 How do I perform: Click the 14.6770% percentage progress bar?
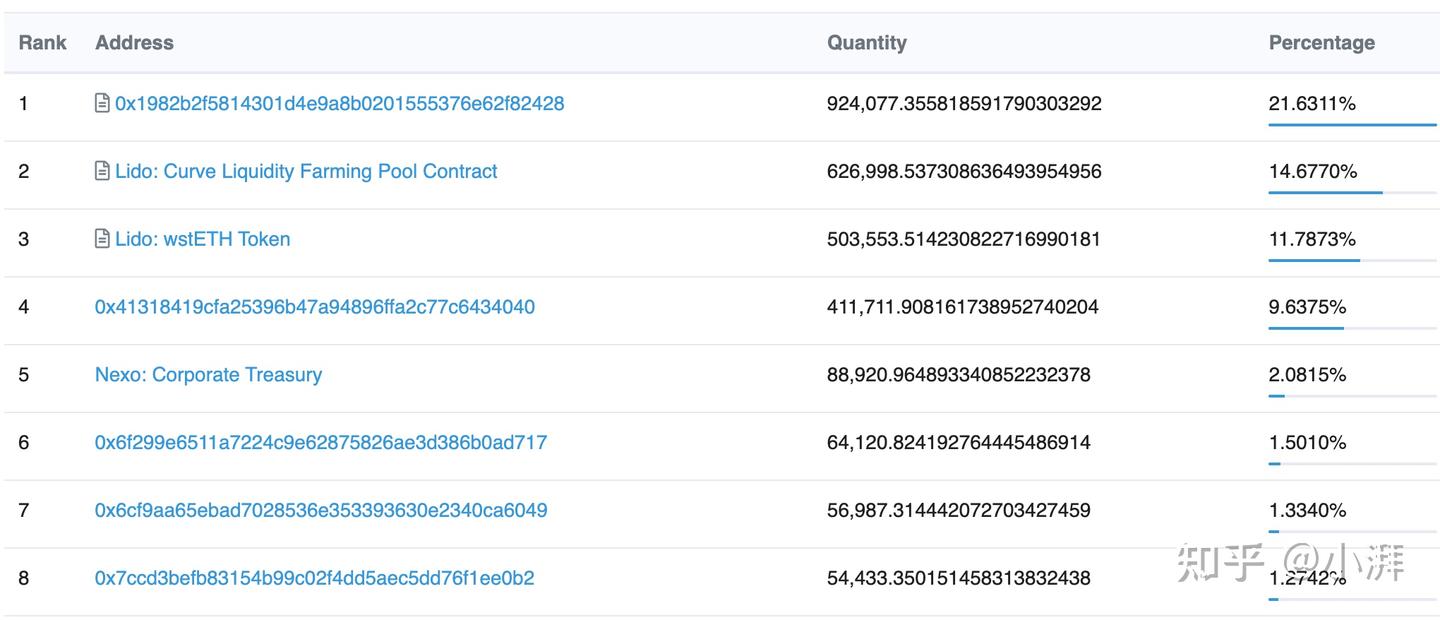[x=1351, y=192]
